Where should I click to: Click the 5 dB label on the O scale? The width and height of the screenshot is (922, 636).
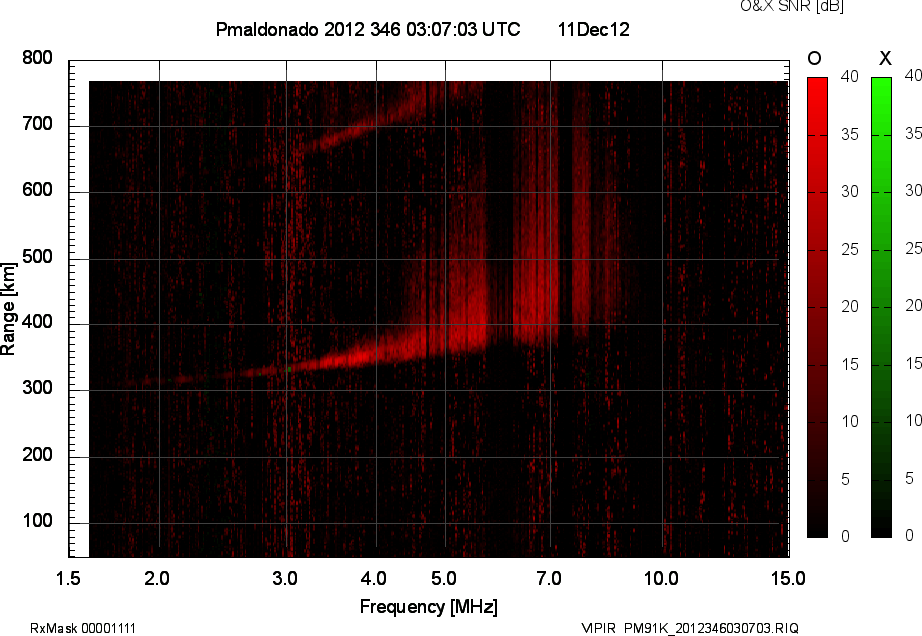[846, 480]
